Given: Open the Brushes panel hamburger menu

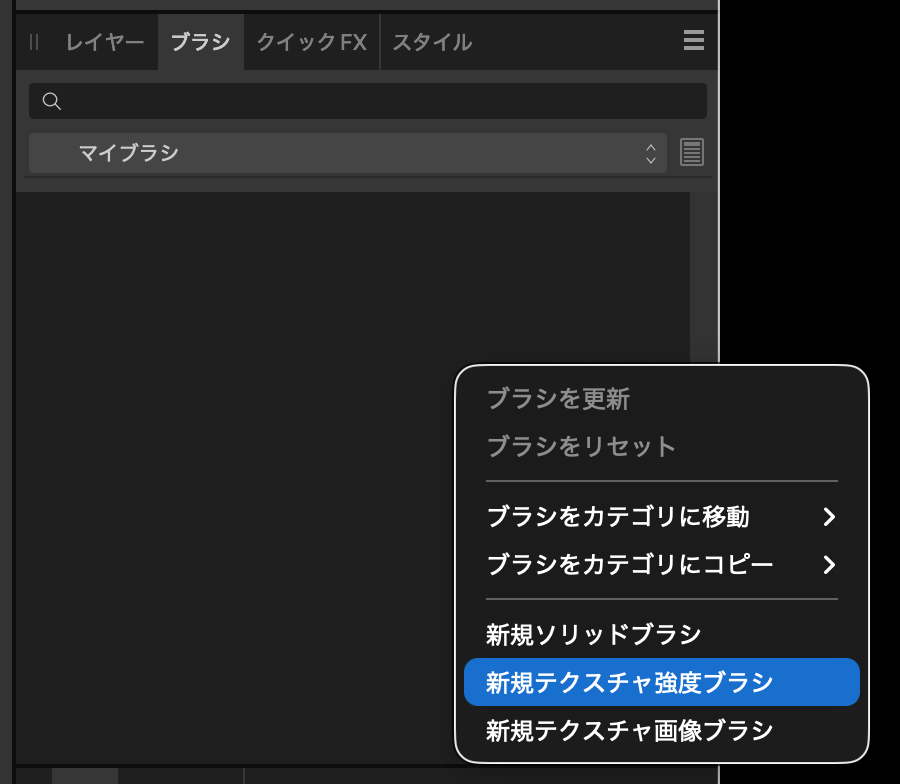Looking at the screenshot, I should point(694,41).
